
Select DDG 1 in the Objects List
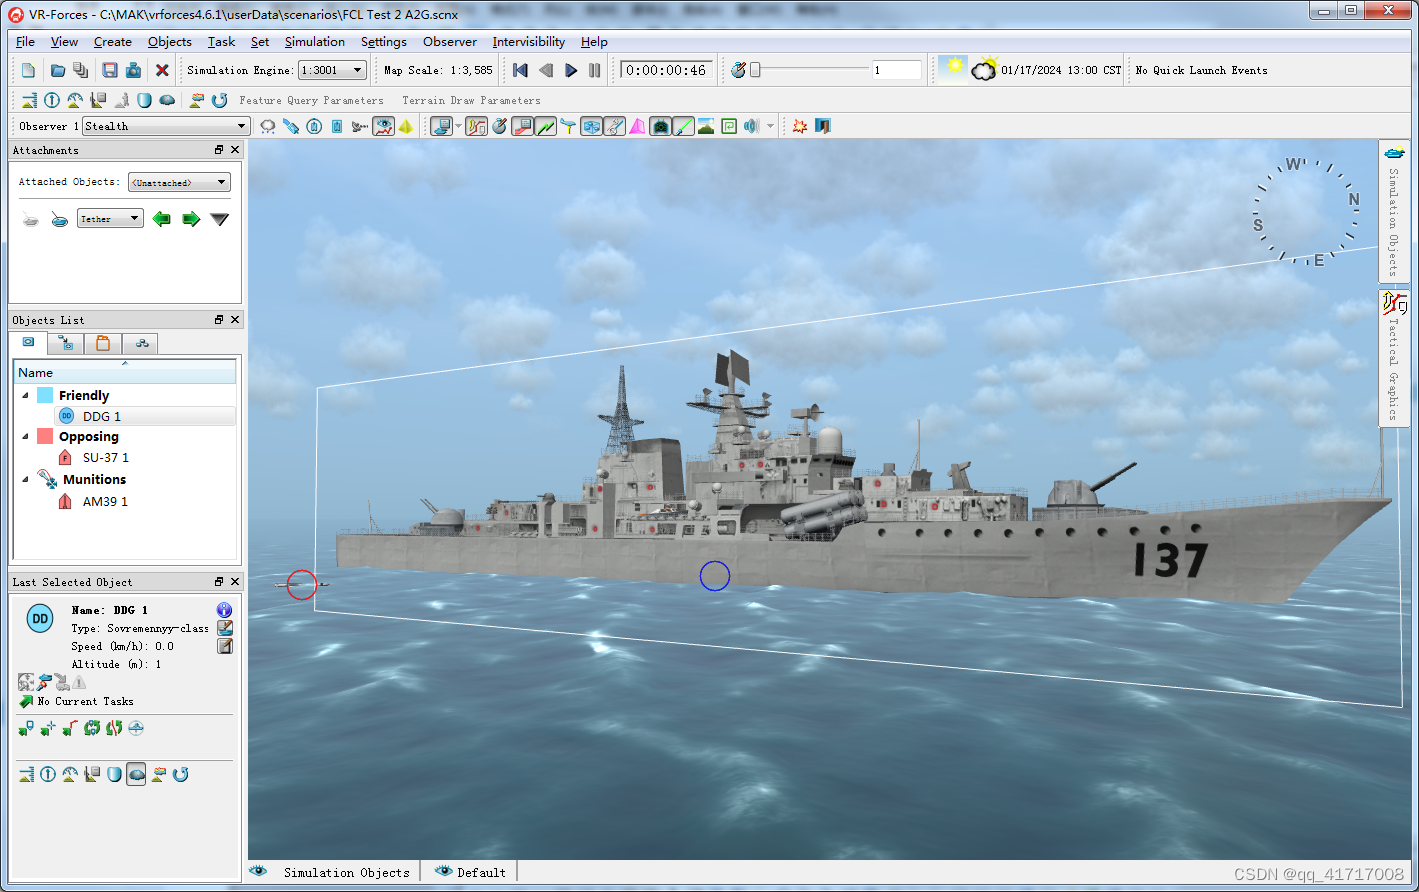click(x=102, y=416)
